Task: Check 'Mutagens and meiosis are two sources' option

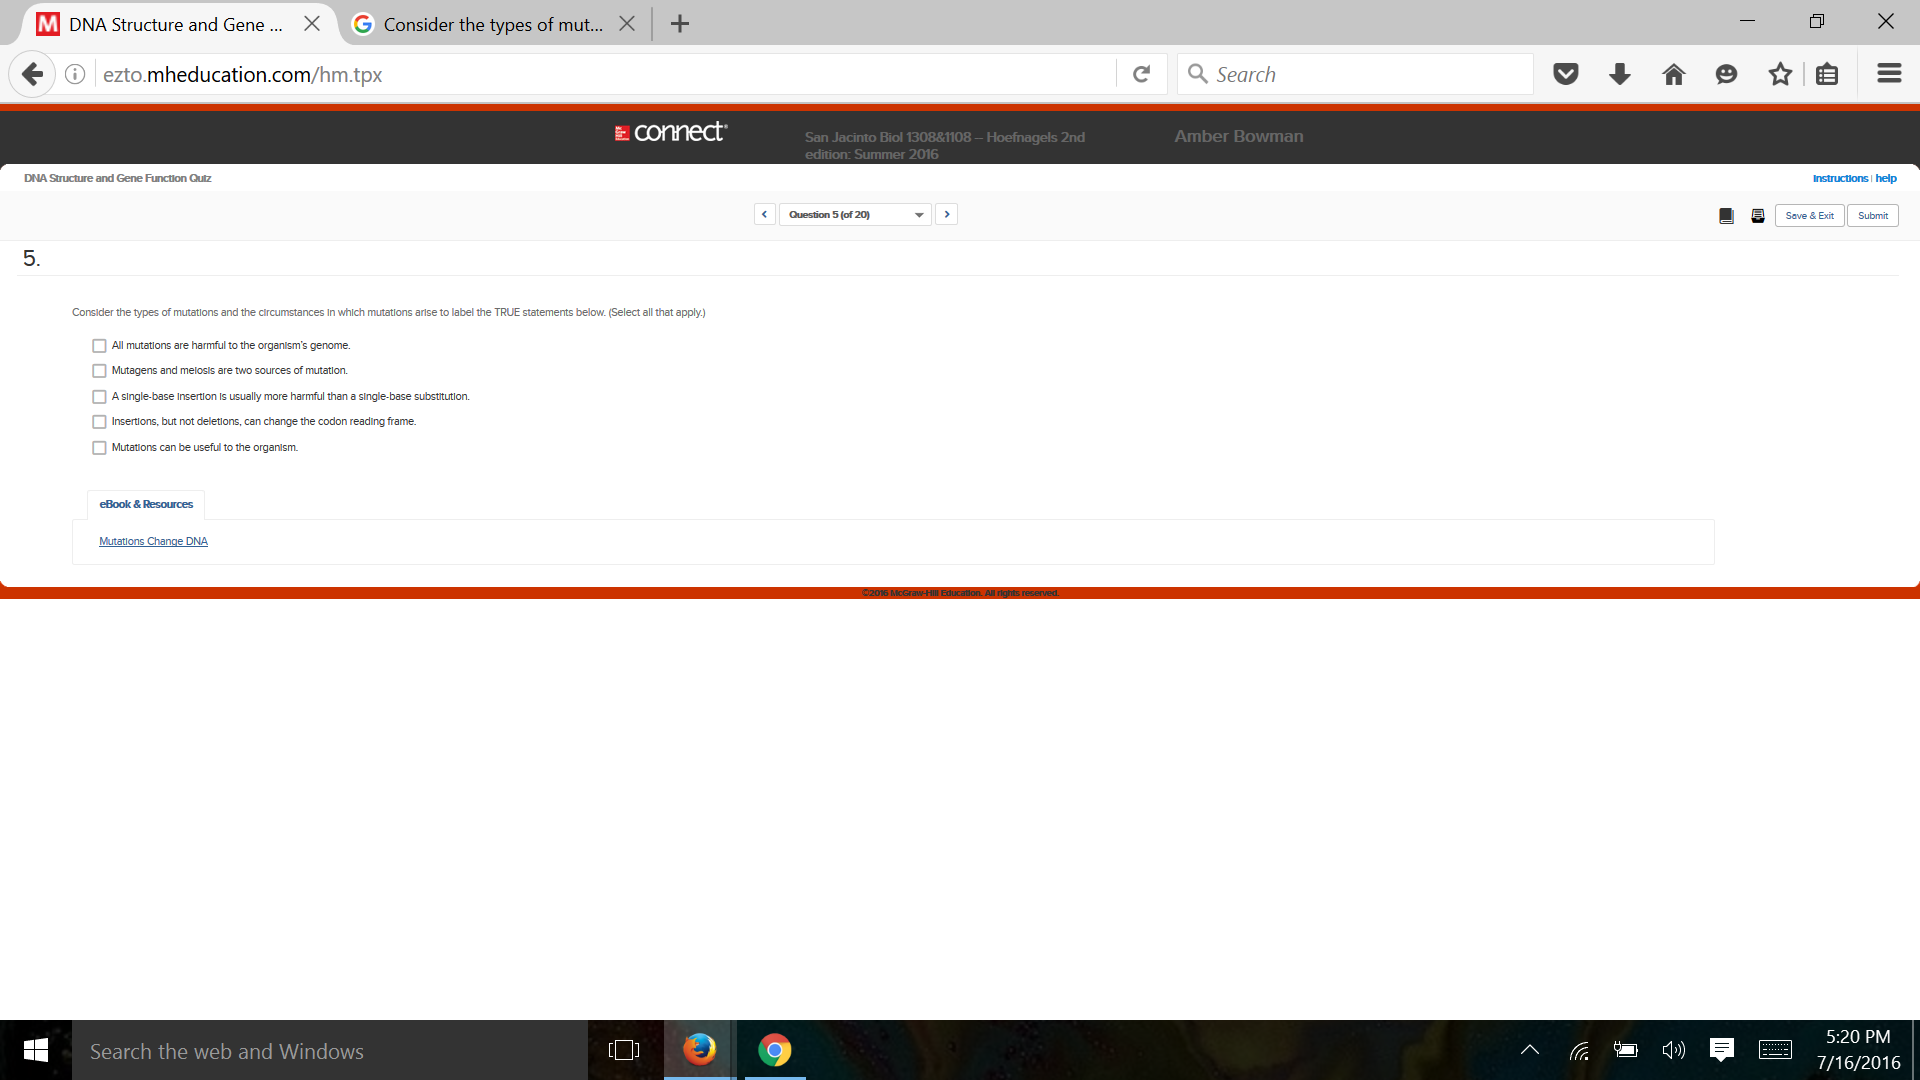Action: click(99, 371)
